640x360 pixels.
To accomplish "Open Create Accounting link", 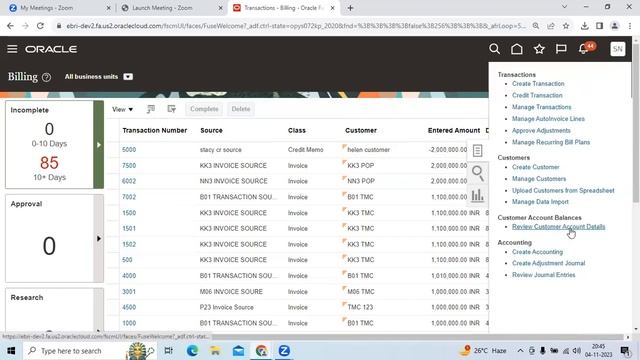I will 537,252.
